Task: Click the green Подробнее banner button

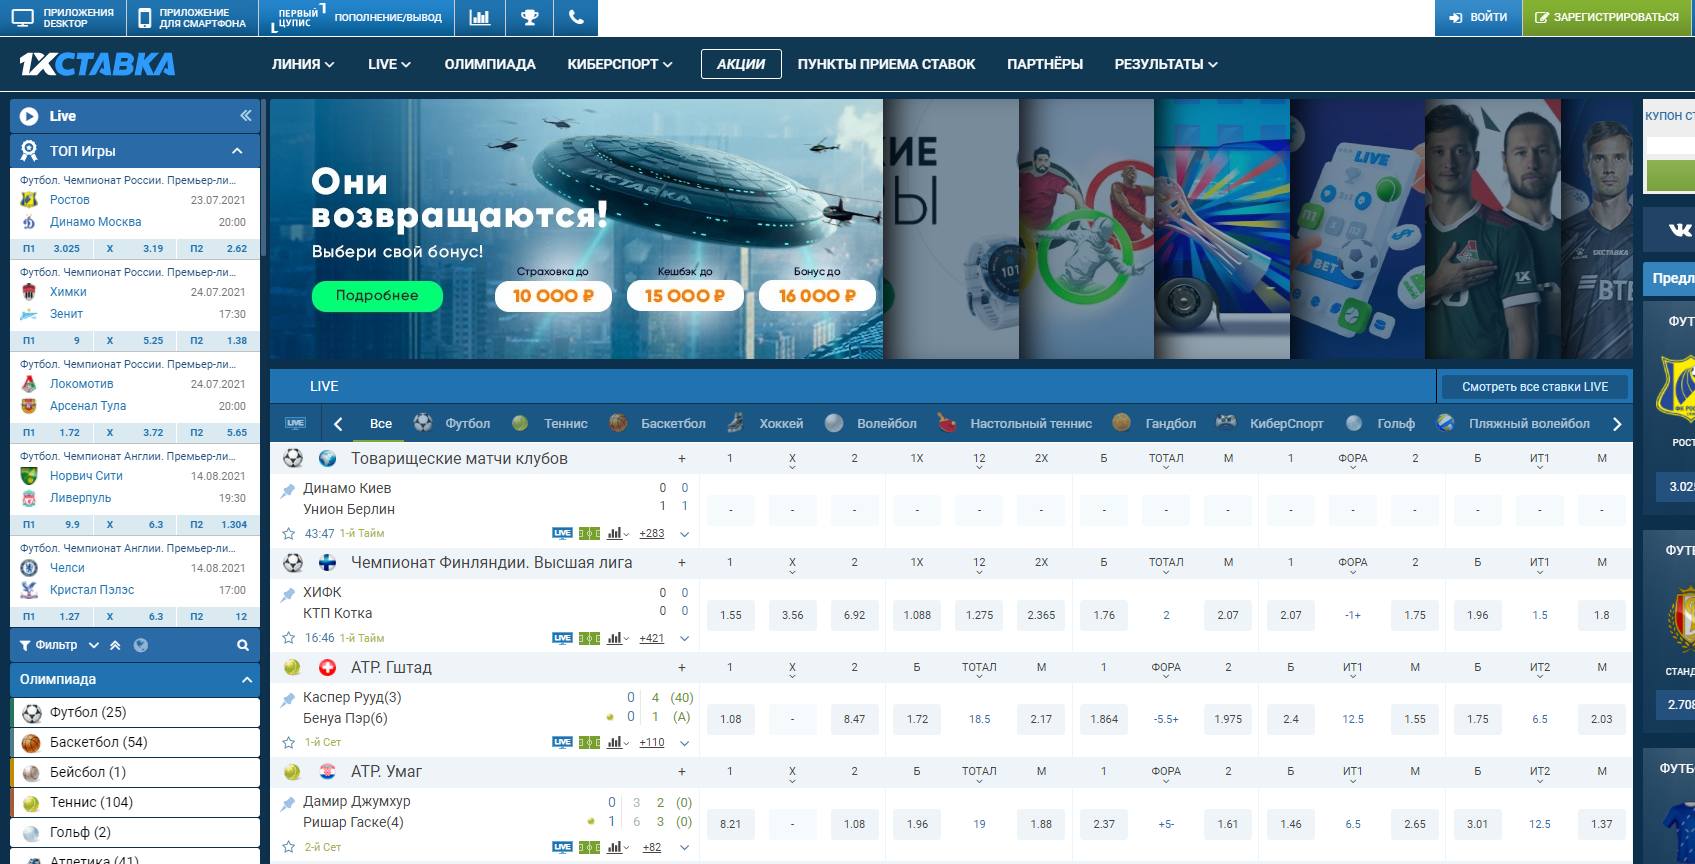Action: pos(377,296)
